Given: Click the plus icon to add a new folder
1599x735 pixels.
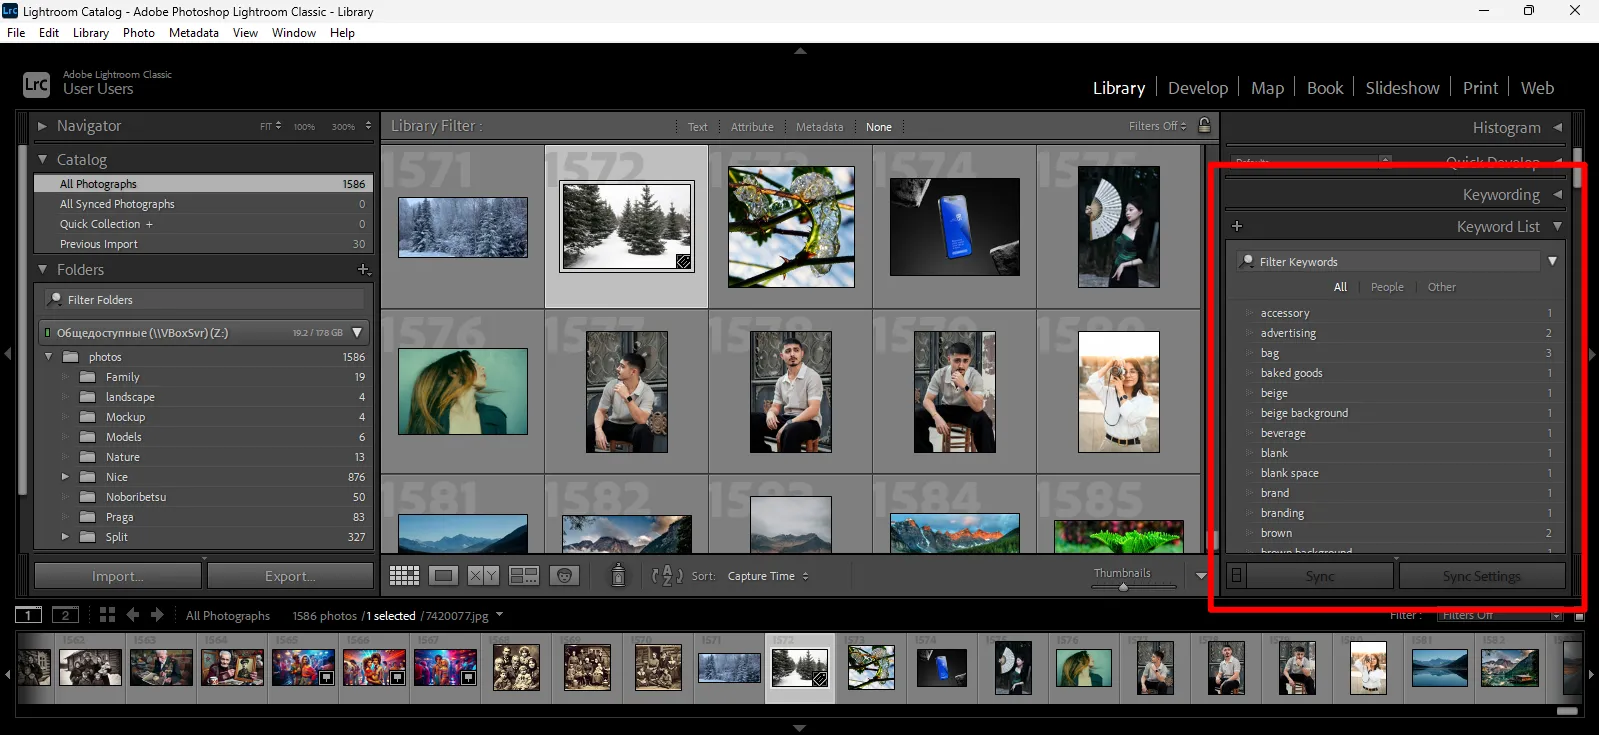Looking at the screenshot, I should (364, 270).
